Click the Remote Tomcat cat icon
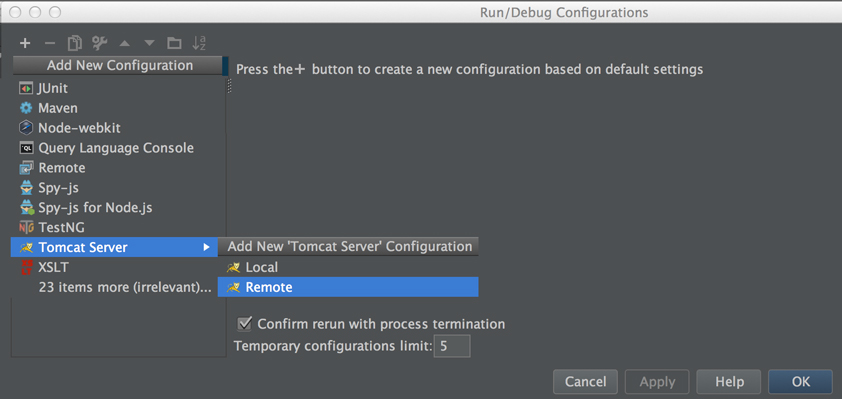842x399 pixels. point(233,287)
